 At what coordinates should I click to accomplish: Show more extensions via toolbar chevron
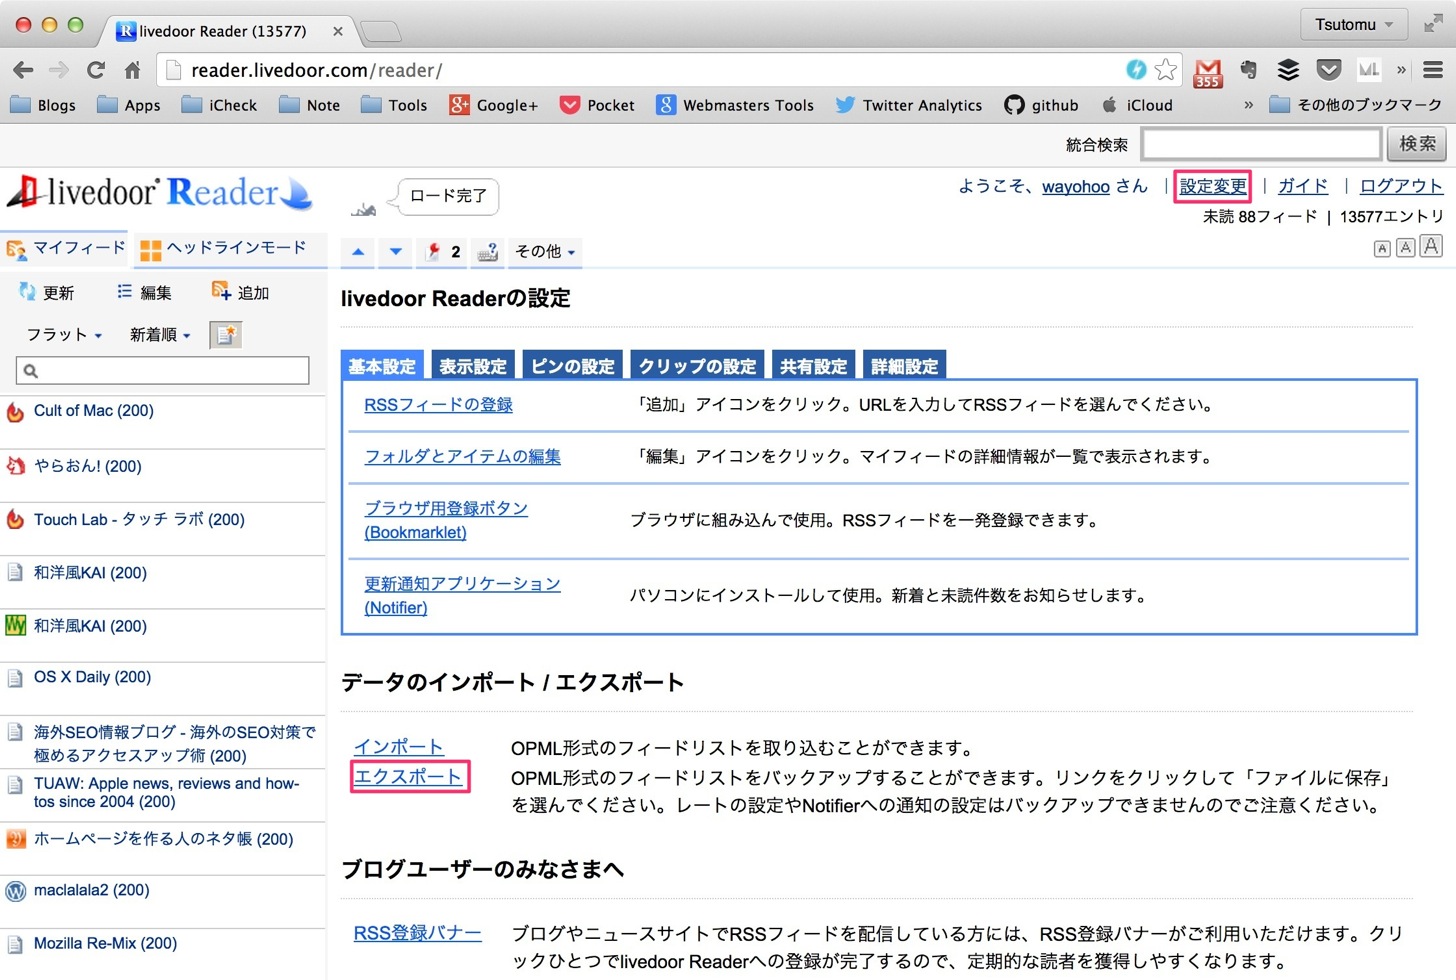coord(1401,69)
